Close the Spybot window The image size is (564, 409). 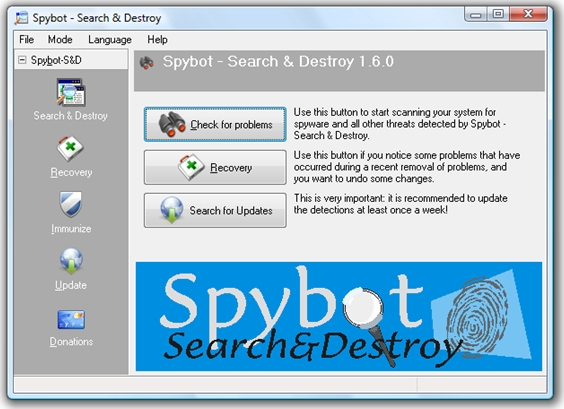[x=528, y=14]
